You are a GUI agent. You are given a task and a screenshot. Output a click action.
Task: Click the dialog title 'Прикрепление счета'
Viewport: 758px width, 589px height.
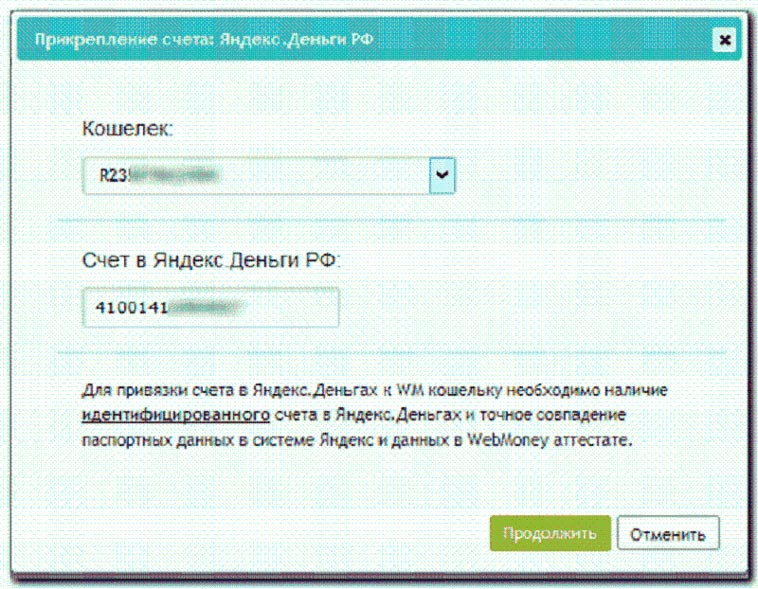[x=124, y=39]
